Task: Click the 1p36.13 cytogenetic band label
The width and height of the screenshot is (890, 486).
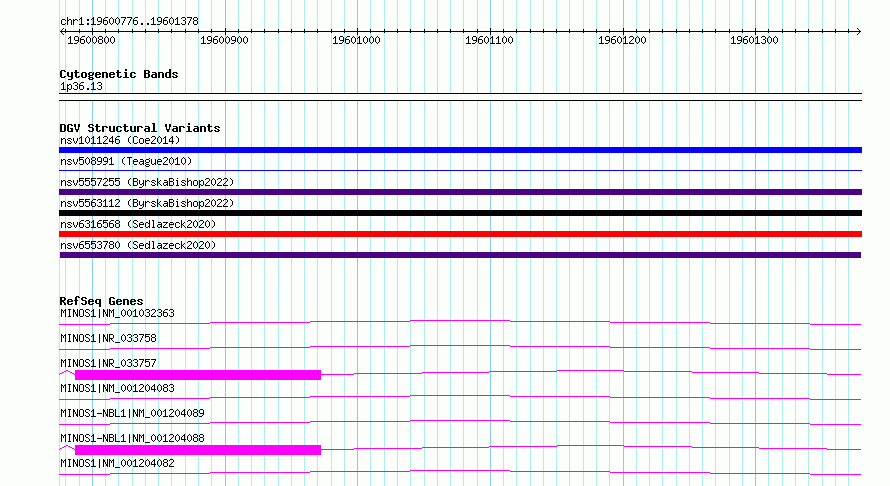Action: click(81, 86)
